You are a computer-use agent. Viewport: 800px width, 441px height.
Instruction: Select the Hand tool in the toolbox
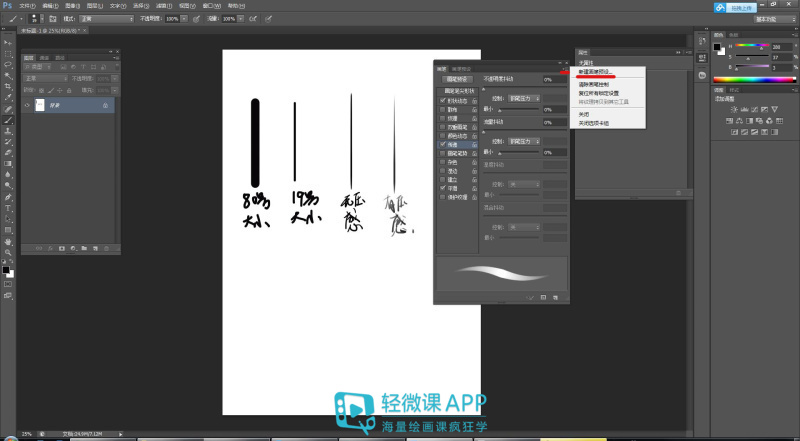tap(8, 241)
